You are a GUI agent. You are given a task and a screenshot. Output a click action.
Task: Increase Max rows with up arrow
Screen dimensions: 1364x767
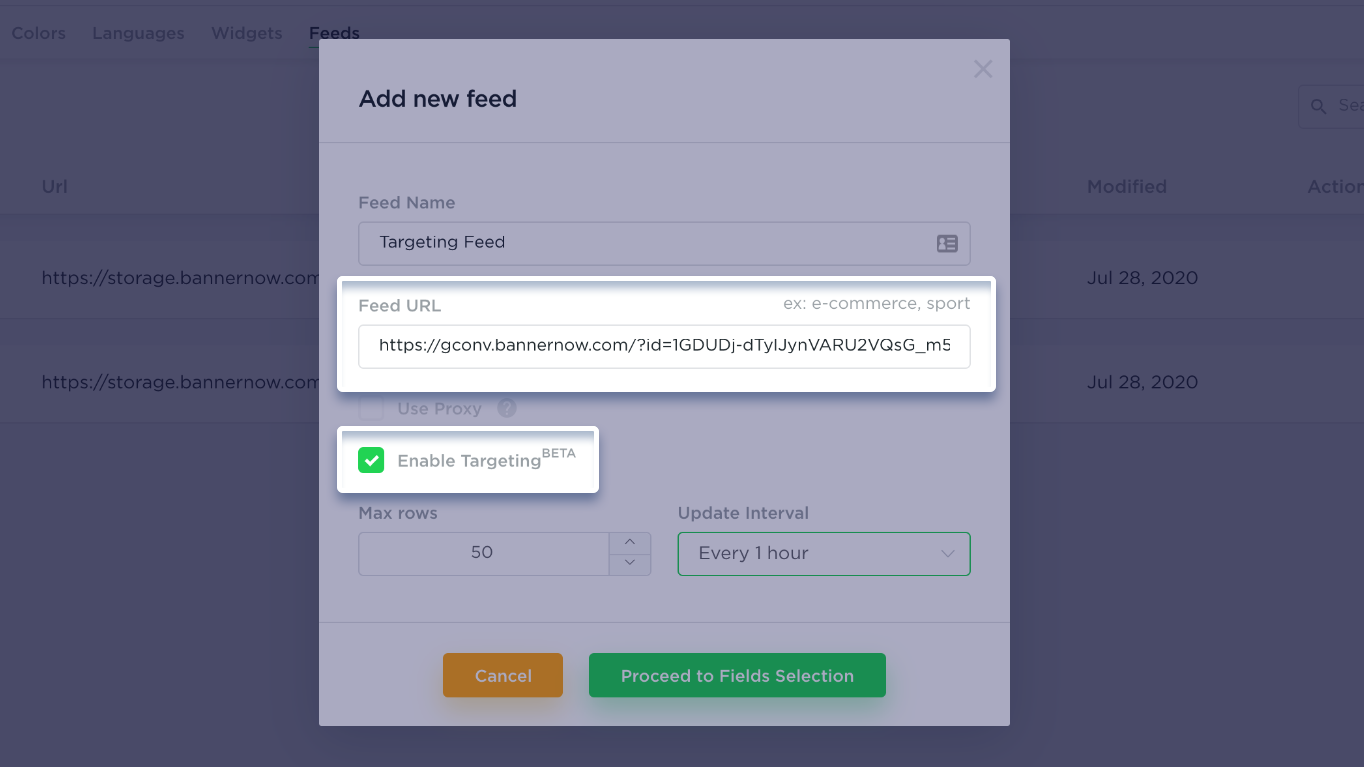coord(630,542)
